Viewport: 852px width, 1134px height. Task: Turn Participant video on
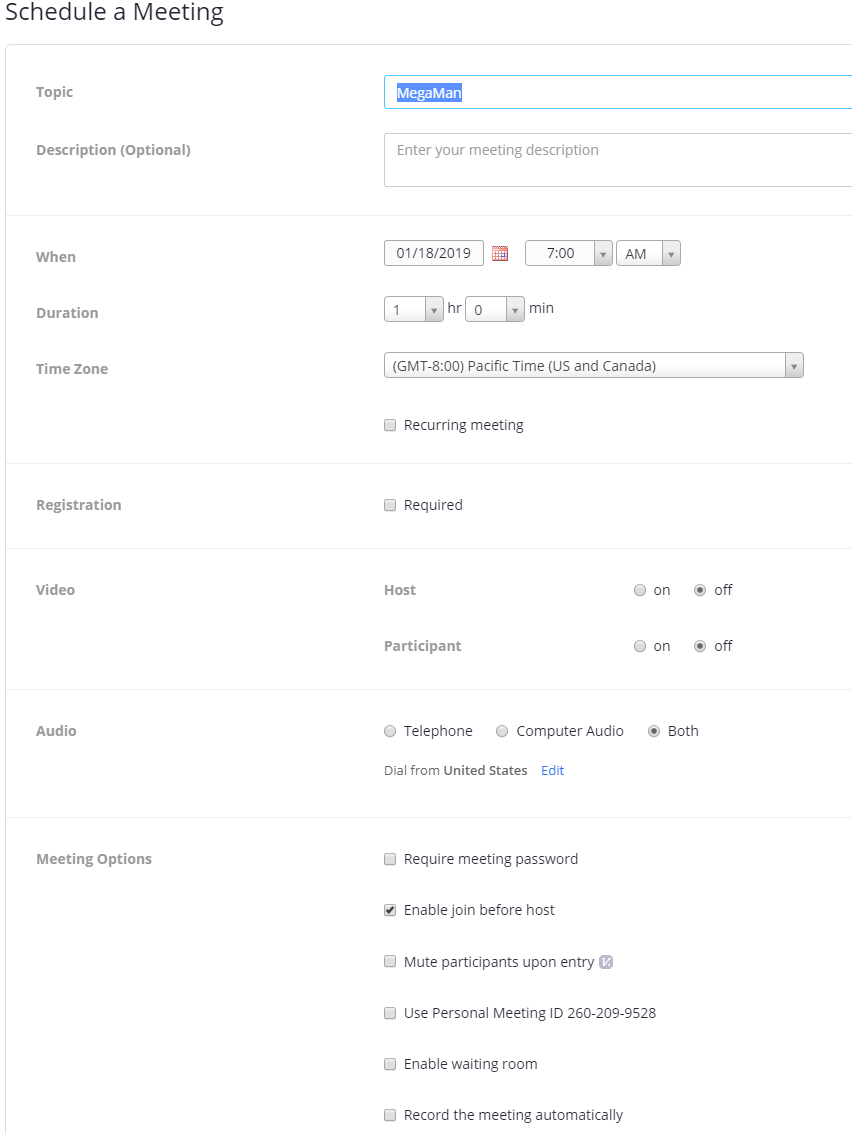coord(639,646)
